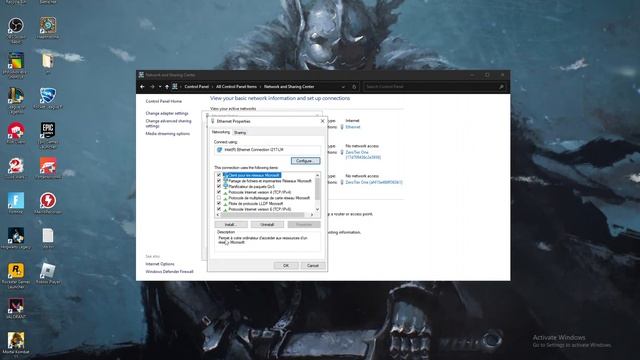Image resolution: width=640 pixels, height=360 pixels.
Task: Click Network and Sharing Center breadcrumb
Action: [x=289, y=87]
